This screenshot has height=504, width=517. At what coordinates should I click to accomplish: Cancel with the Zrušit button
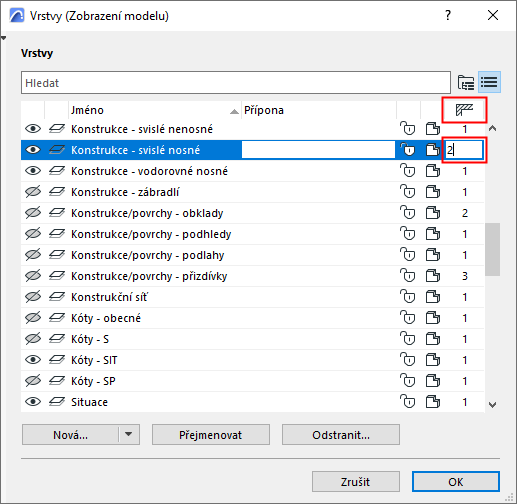(x=356, y=482)
